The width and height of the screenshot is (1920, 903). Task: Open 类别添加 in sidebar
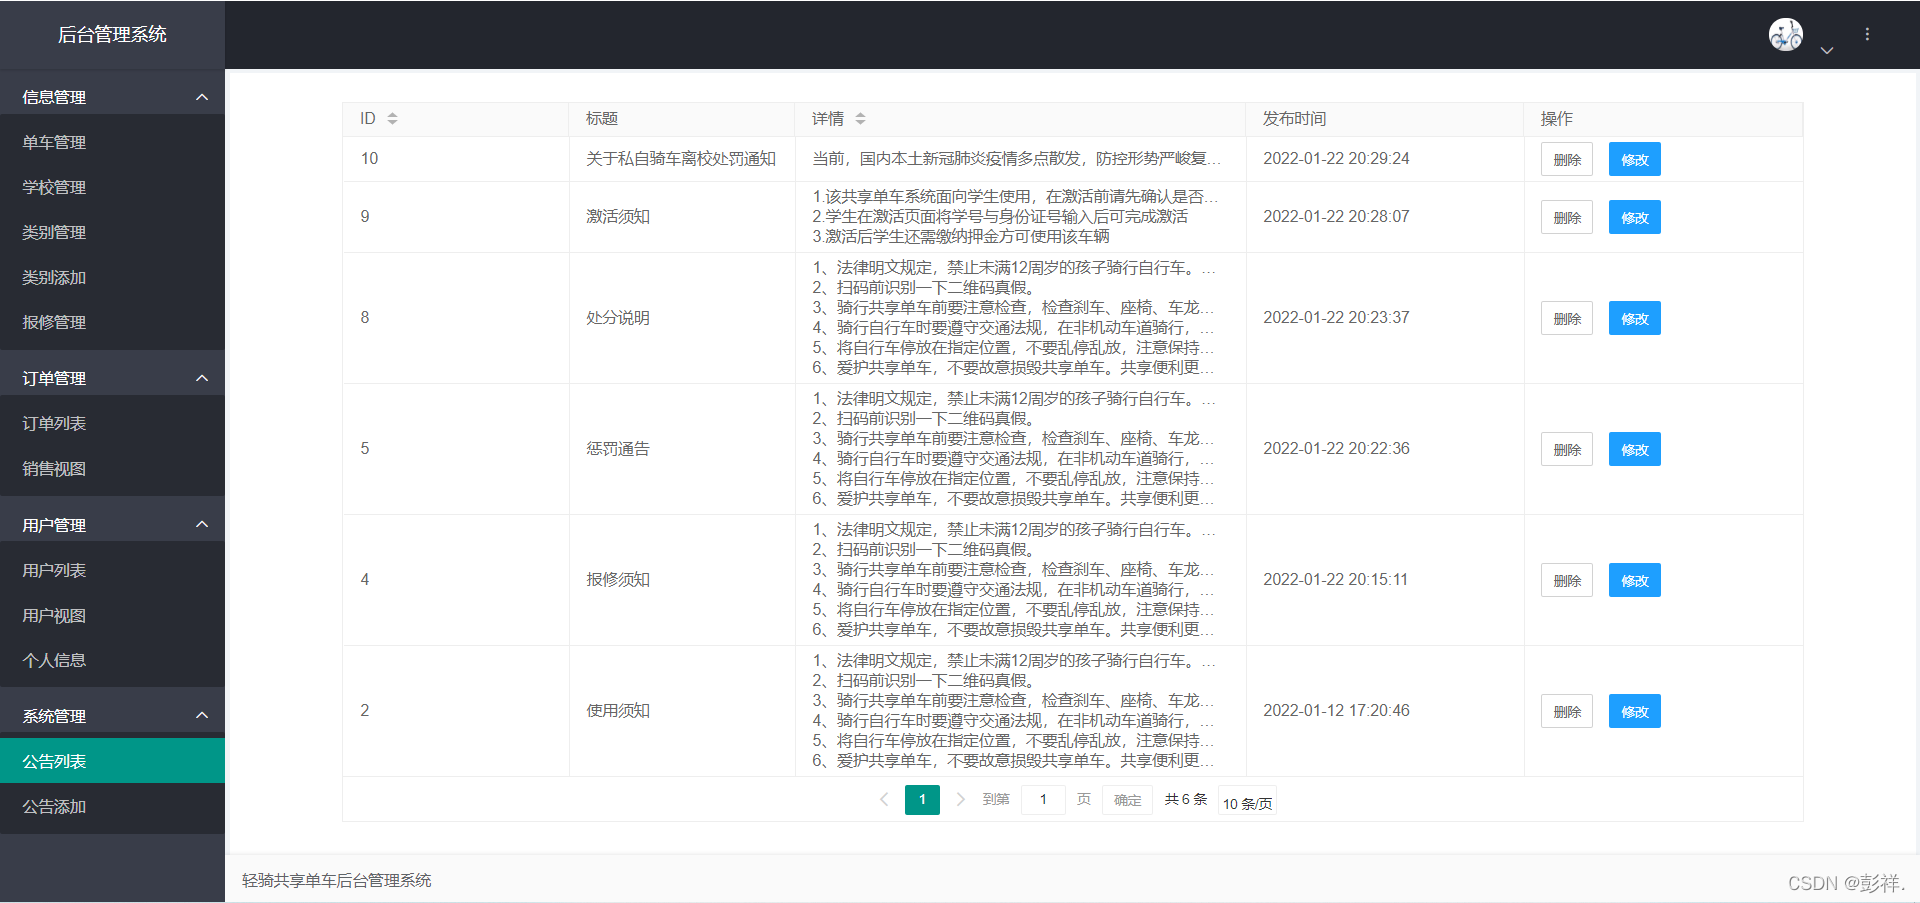point(112,277)
